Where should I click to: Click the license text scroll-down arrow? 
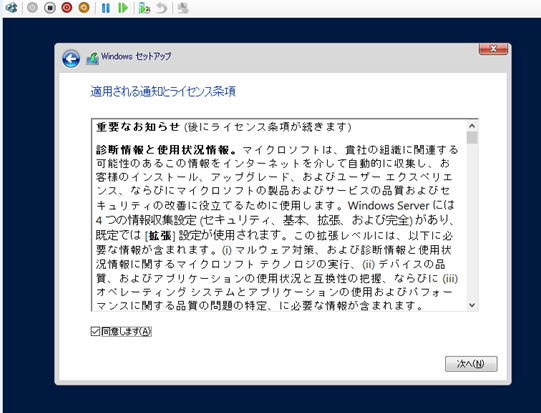[472, 305]
